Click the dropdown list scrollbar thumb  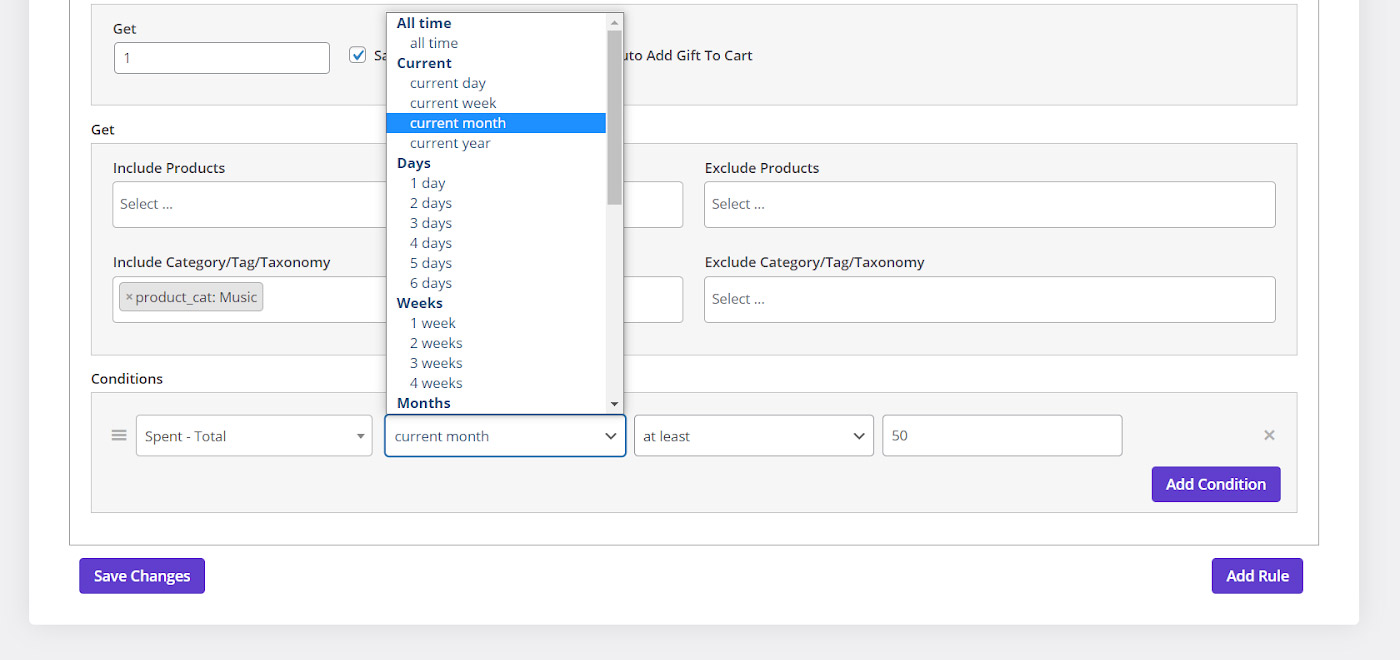[x=614, y=115]
